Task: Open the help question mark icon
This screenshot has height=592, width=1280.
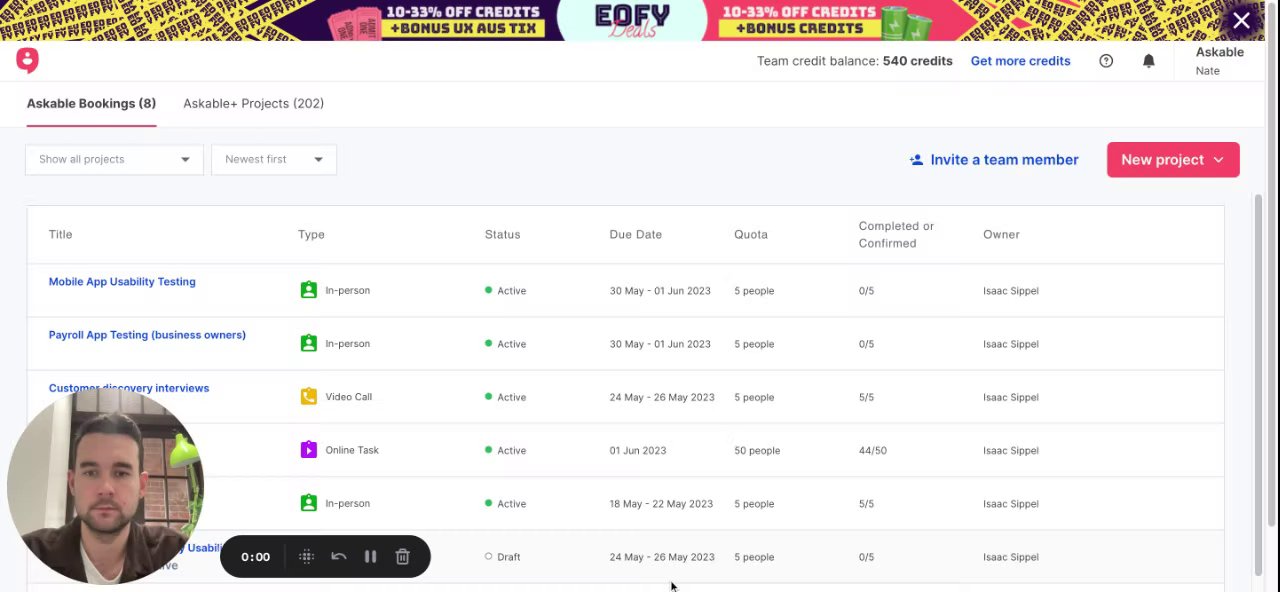Action: tap(1106, 61)
